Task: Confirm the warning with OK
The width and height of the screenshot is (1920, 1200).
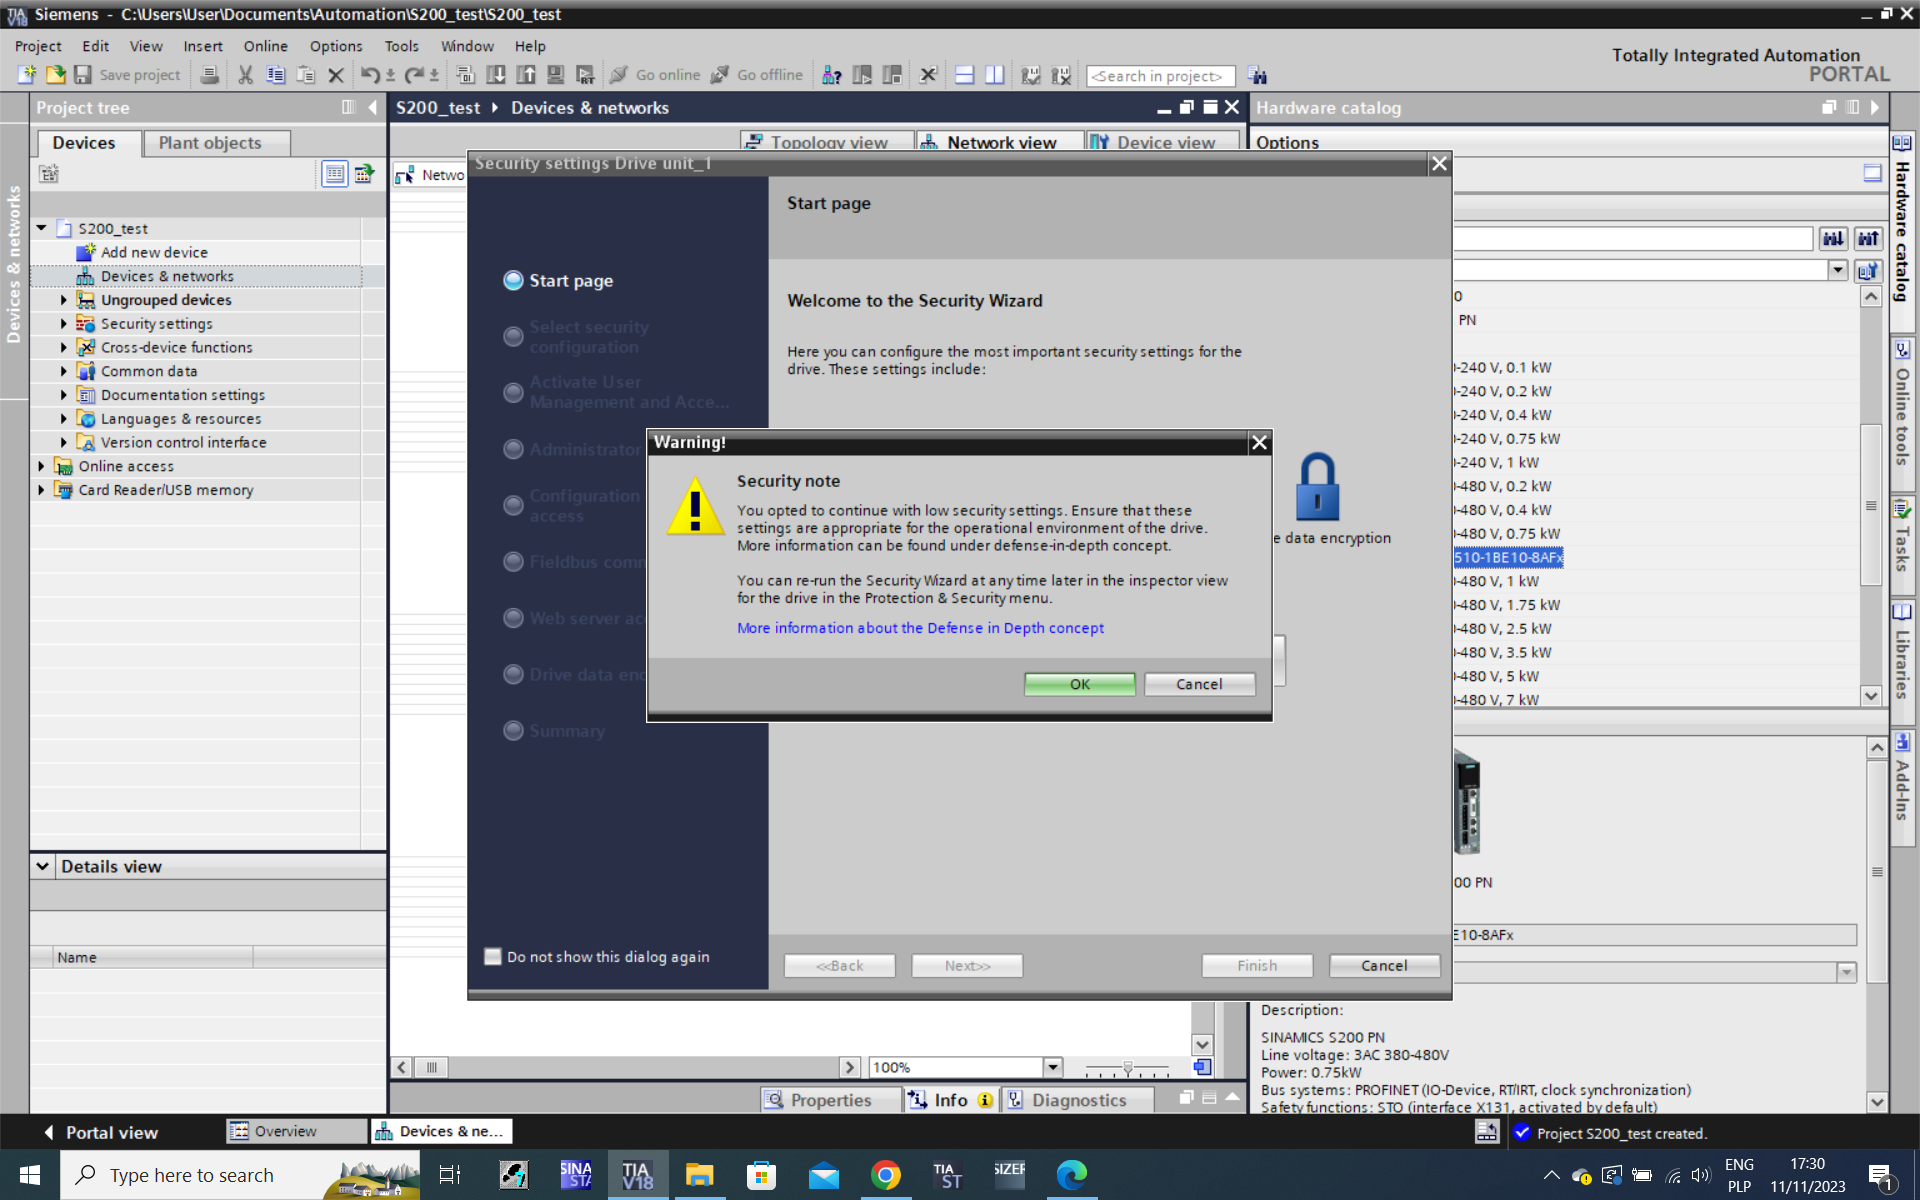Action: (x=1079, y=684)
